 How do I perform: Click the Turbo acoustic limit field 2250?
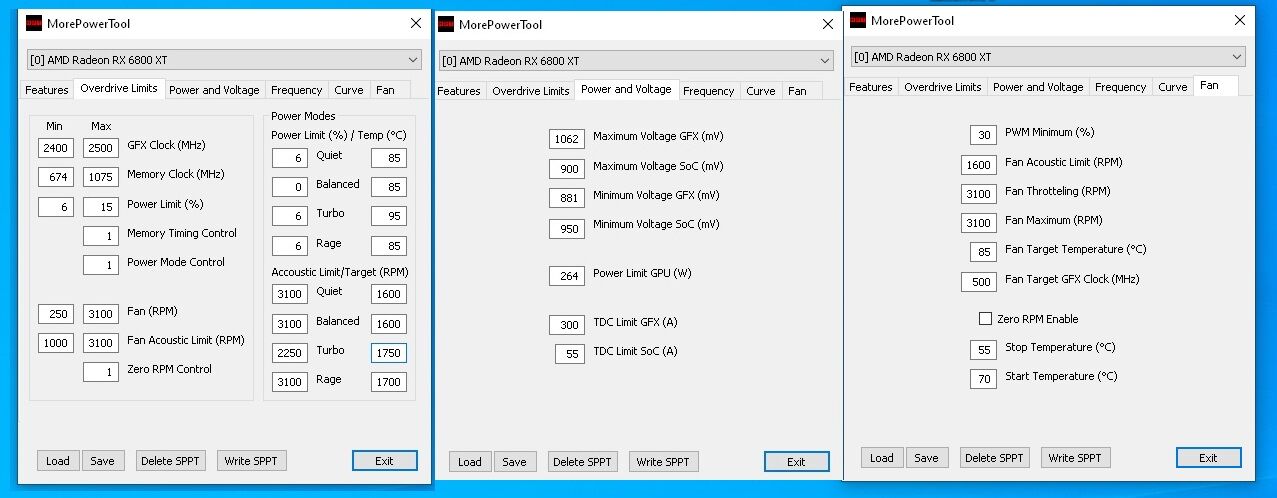[x=290, y=353]
